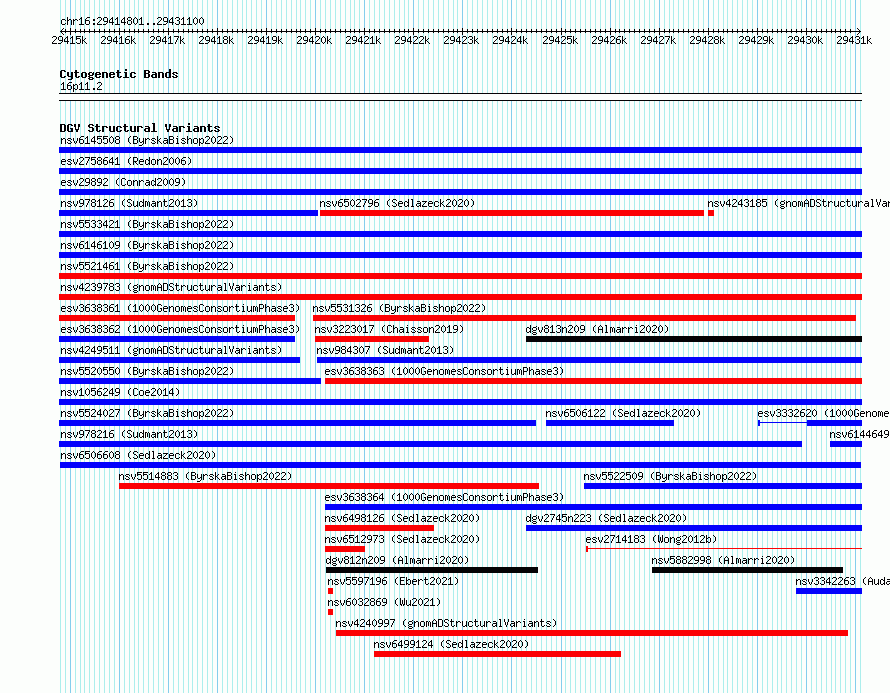Select the red bar under nsv6499124
Image resolution: width=890 pixels, height=693 pixels.
(x=497, y=654)
